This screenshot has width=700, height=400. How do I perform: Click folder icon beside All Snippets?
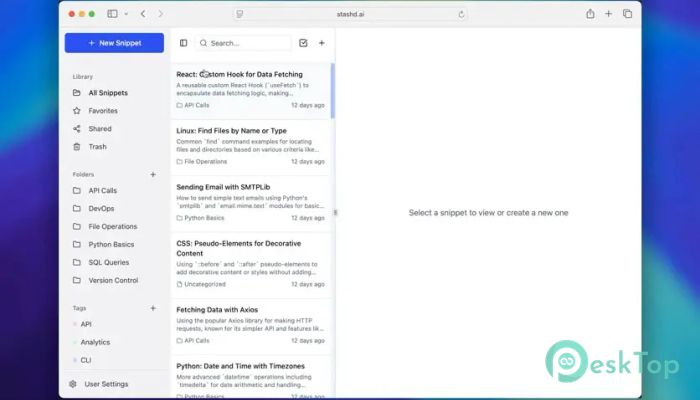pos(77,93)
